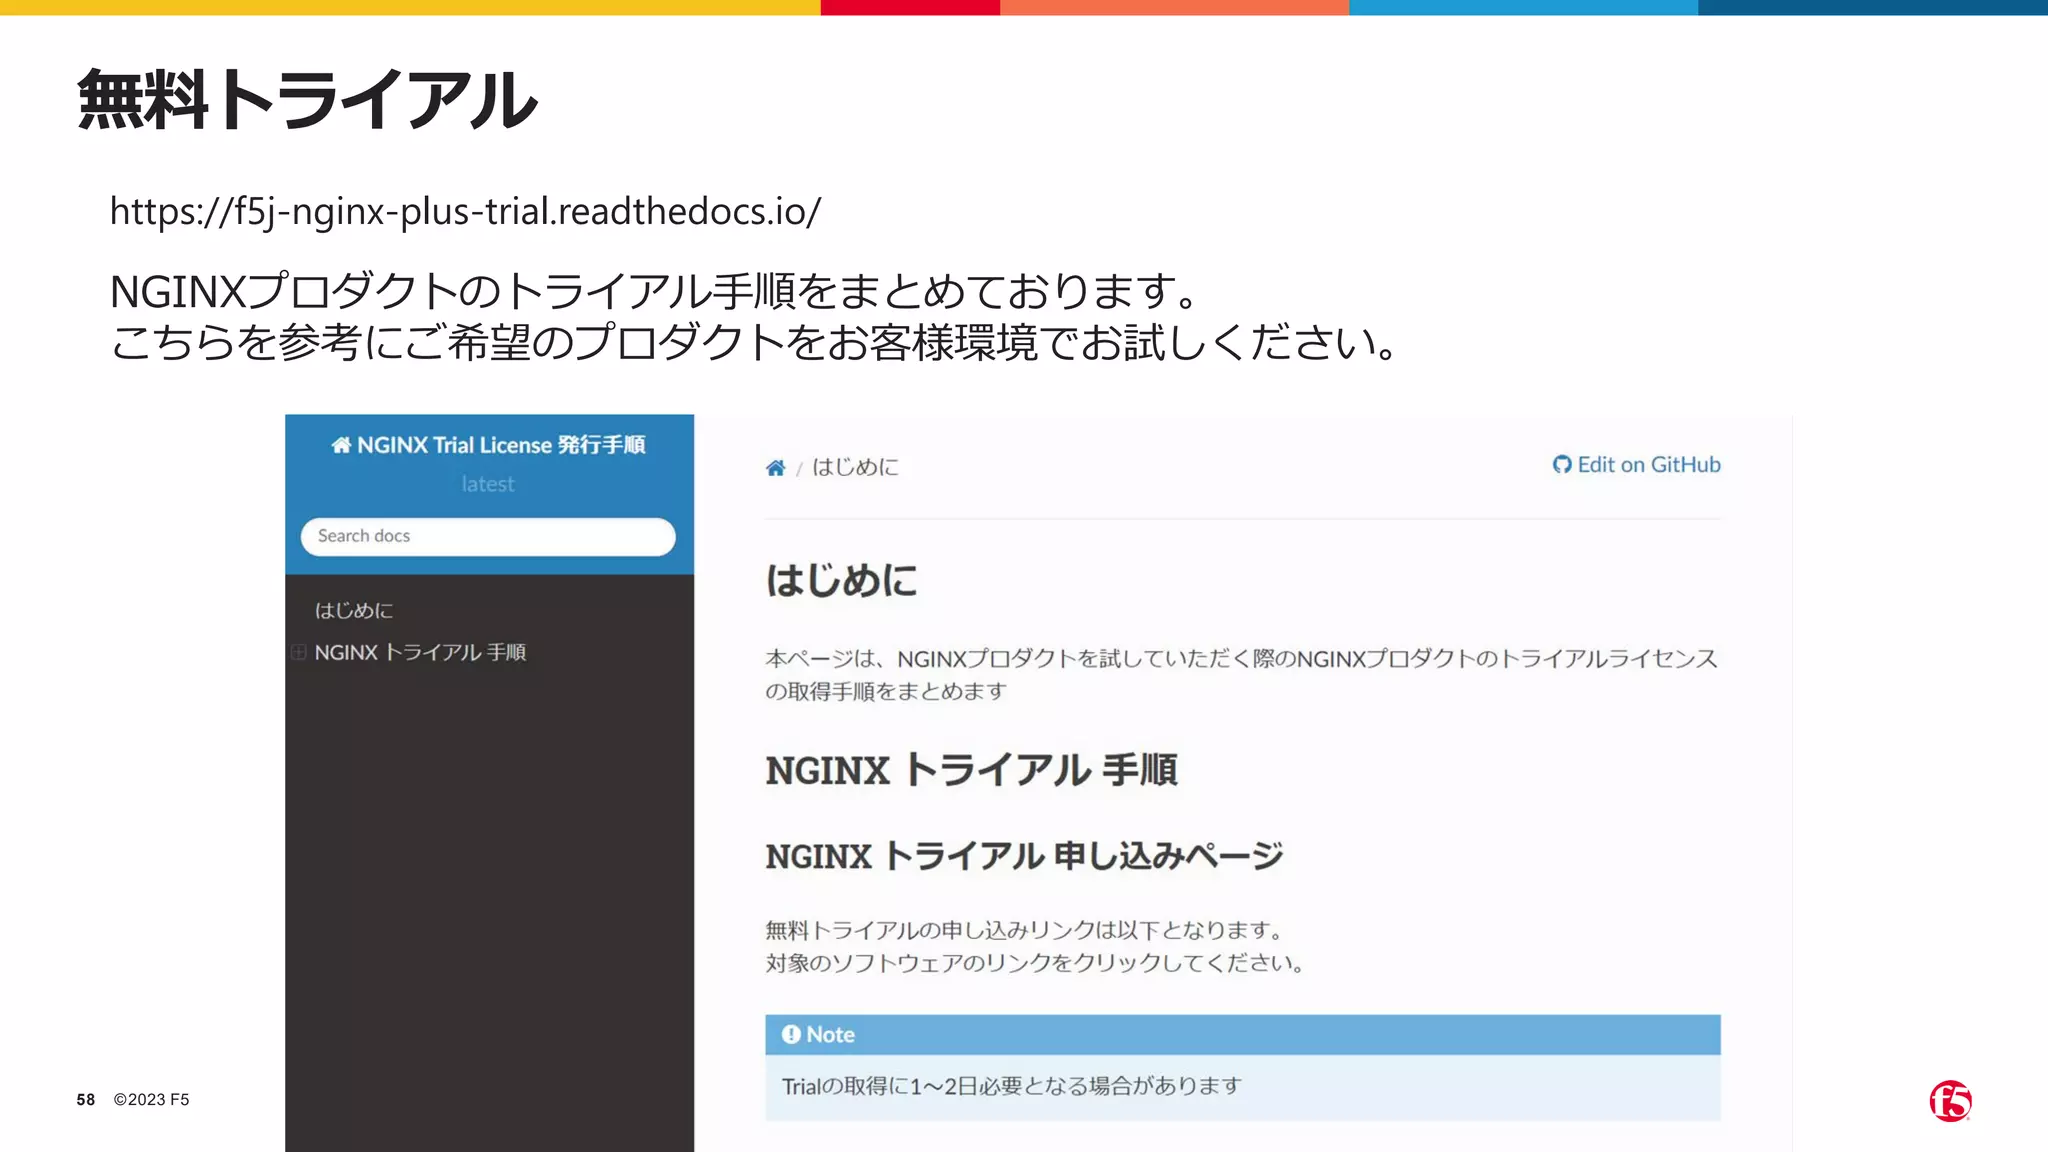Viewport: 2048px width, 1152px height.
Task: Click the GitHub icon beside Edit on GitHub
Action: [x=1562, y=464]
